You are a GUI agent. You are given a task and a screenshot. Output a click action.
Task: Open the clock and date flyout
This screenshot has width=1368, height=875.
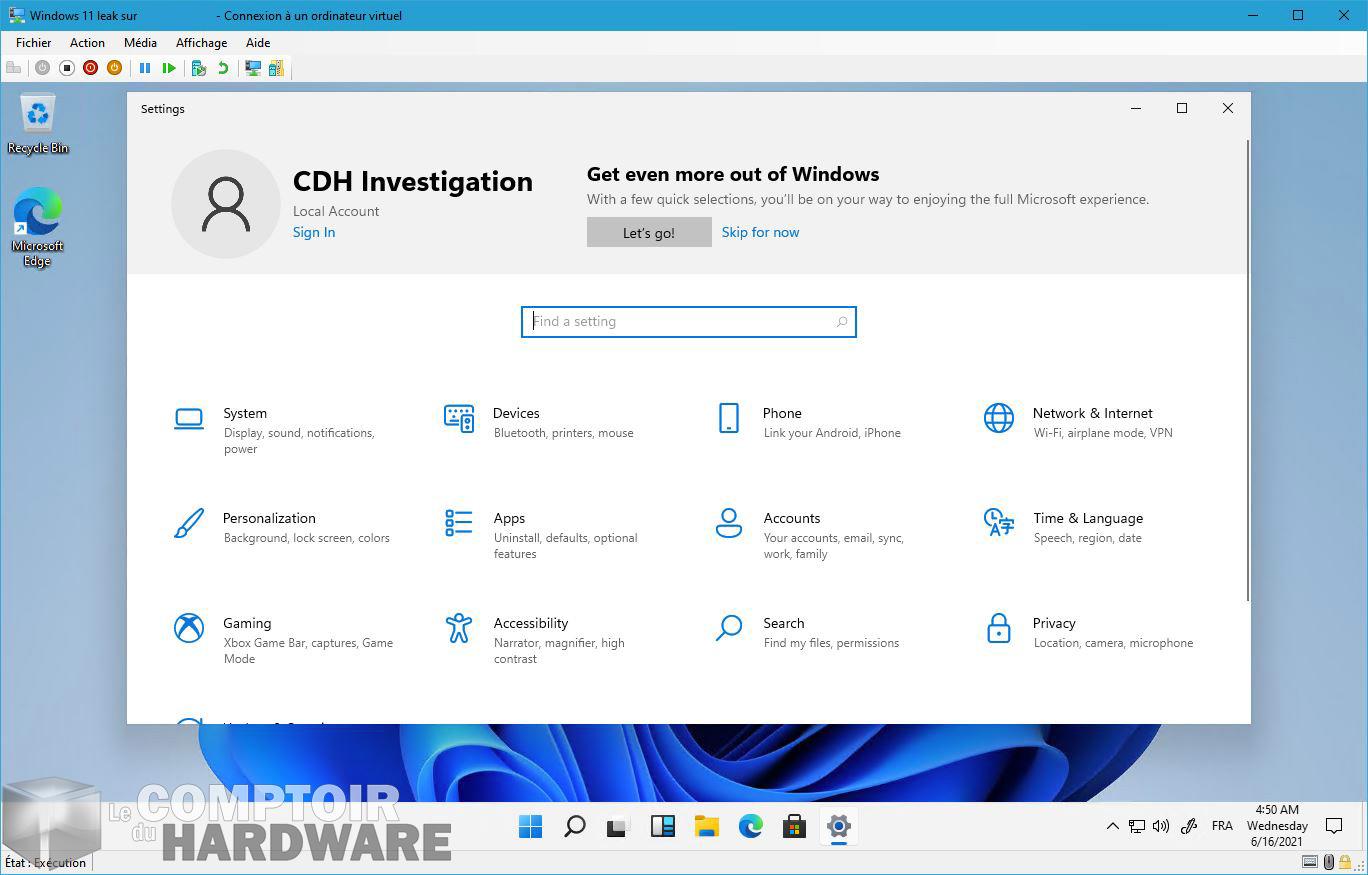[1276, 826]
